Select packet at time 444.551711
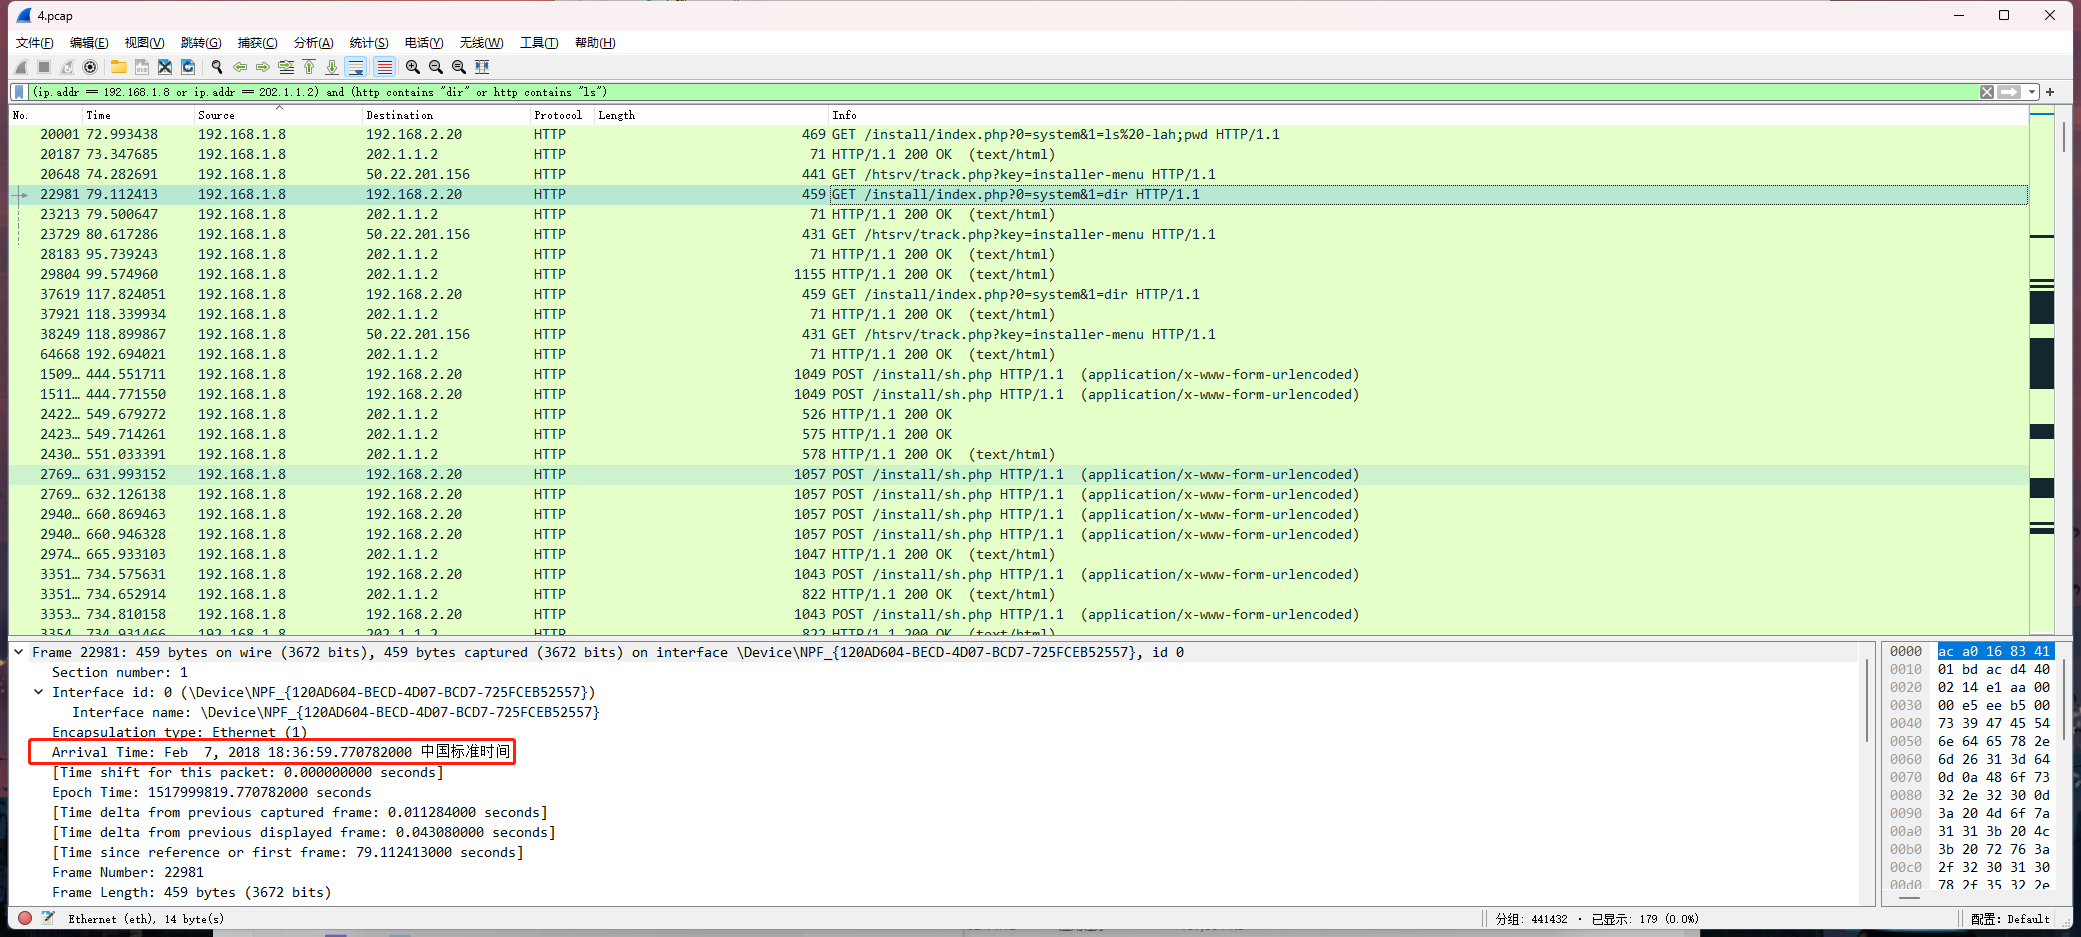 pos(1019,374)
